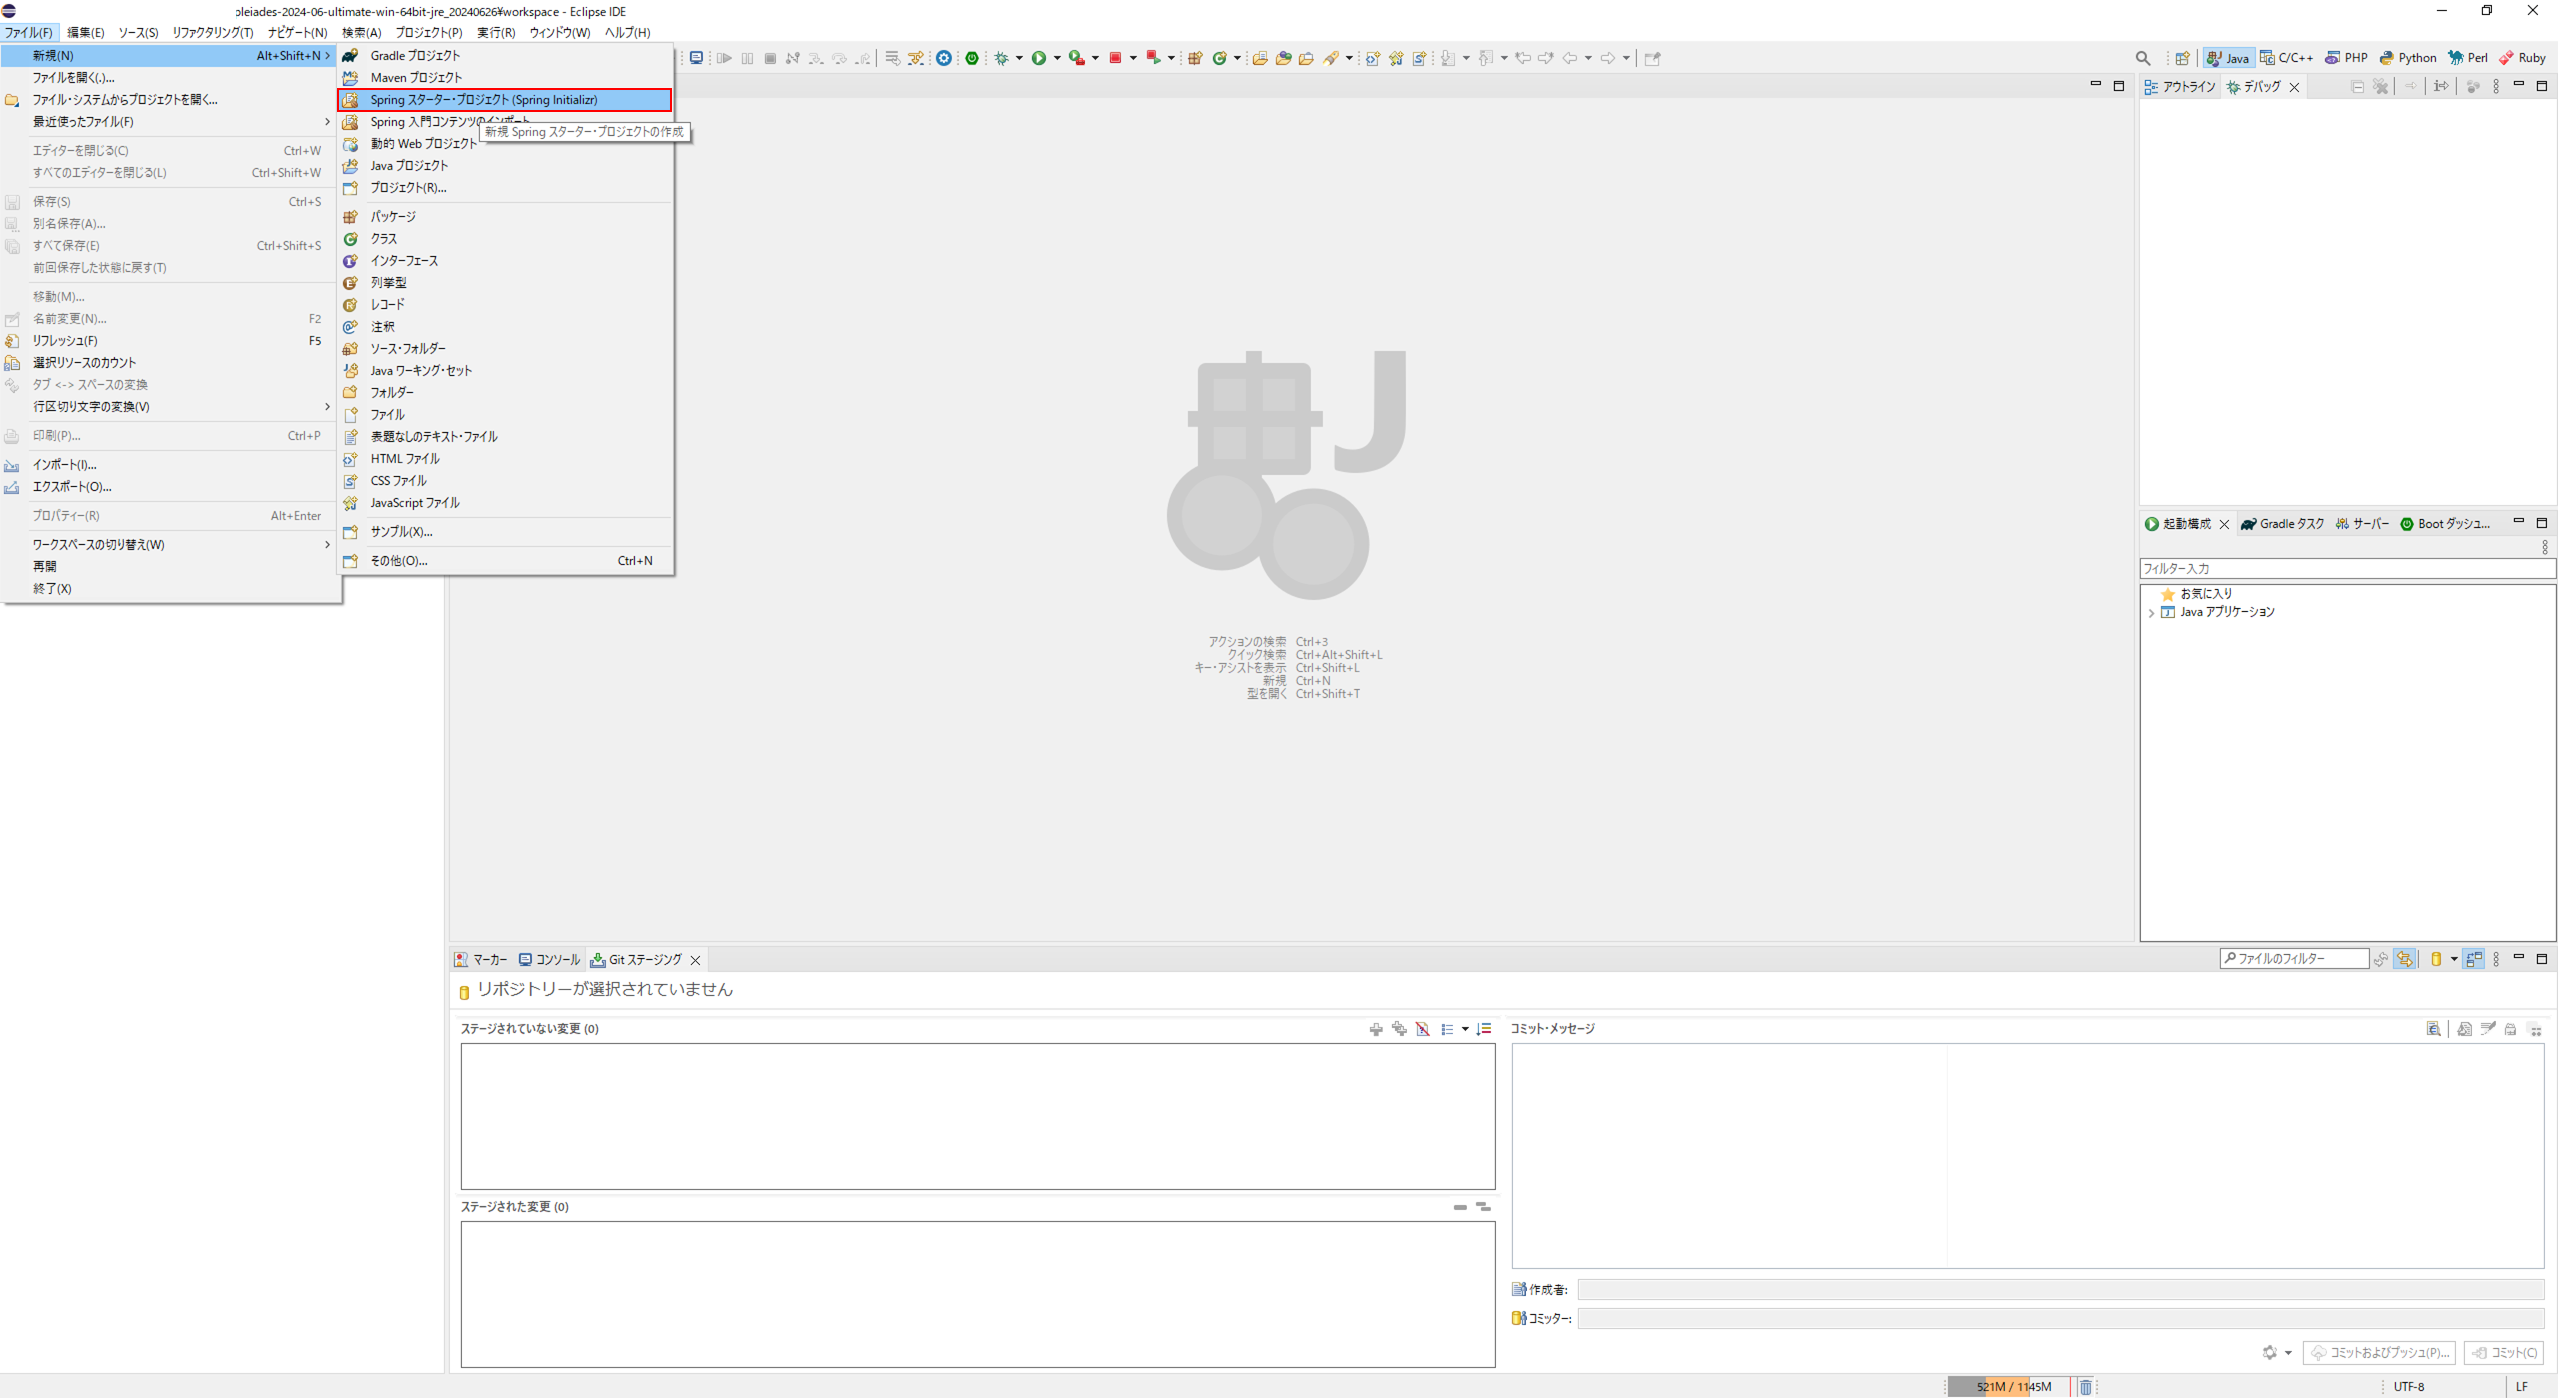Click the フィルター入力 text field
2558x1398 pixels.
click(x=2345, y=568)
